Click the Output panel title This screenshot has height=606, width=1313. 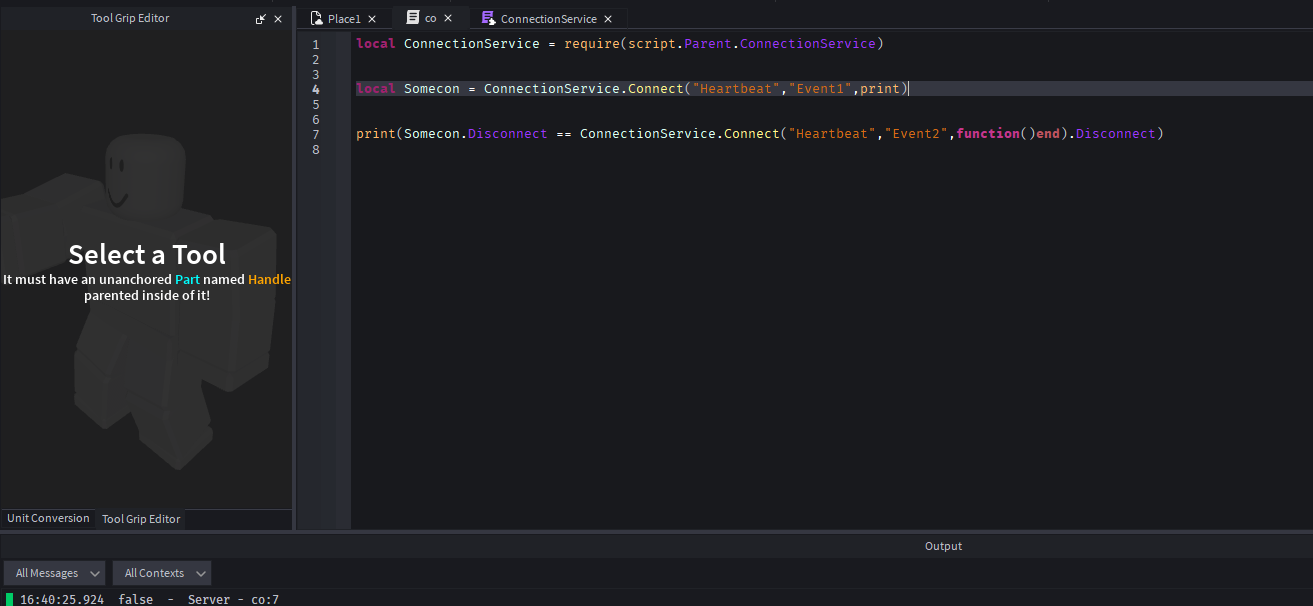(943, 546)
